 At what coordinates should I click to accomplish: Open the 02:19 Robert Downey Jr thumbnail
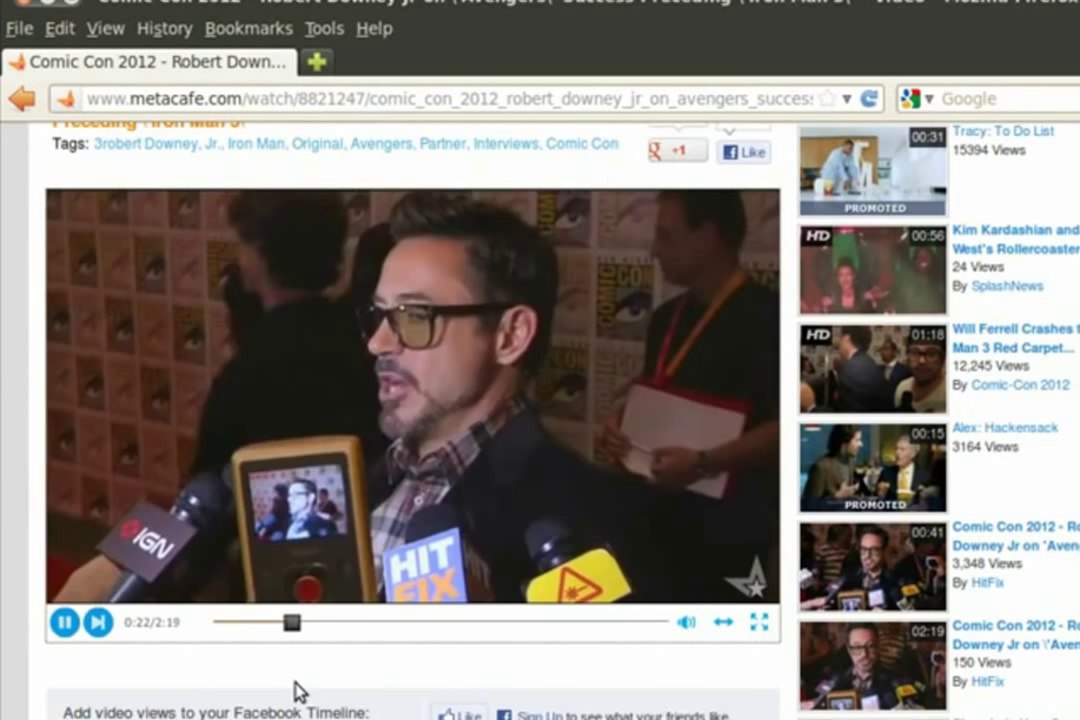(x=873, y=666)
